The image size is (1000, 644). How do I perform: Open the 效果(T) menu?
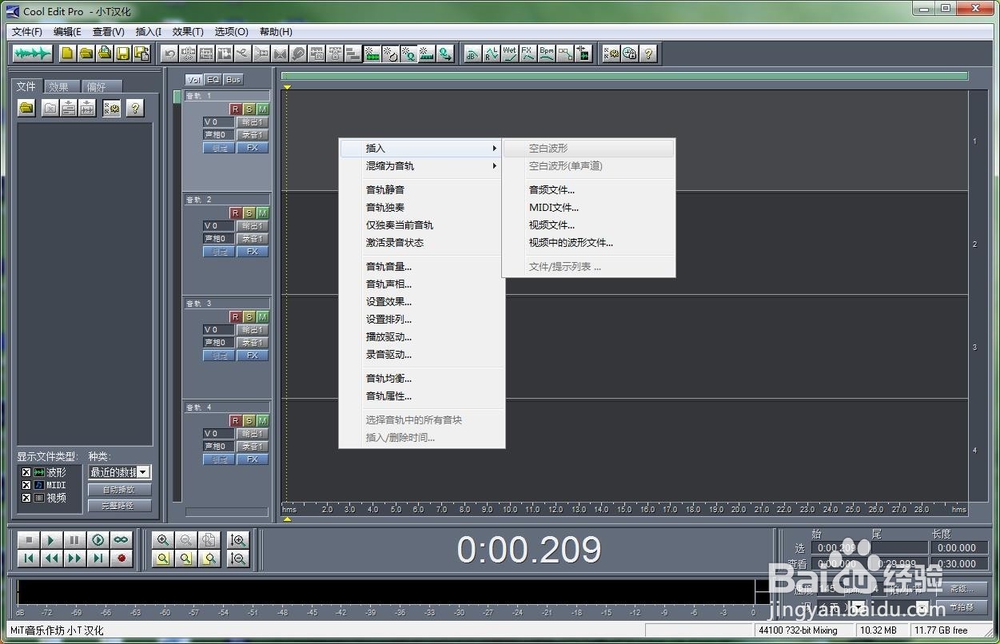(188, 31)
